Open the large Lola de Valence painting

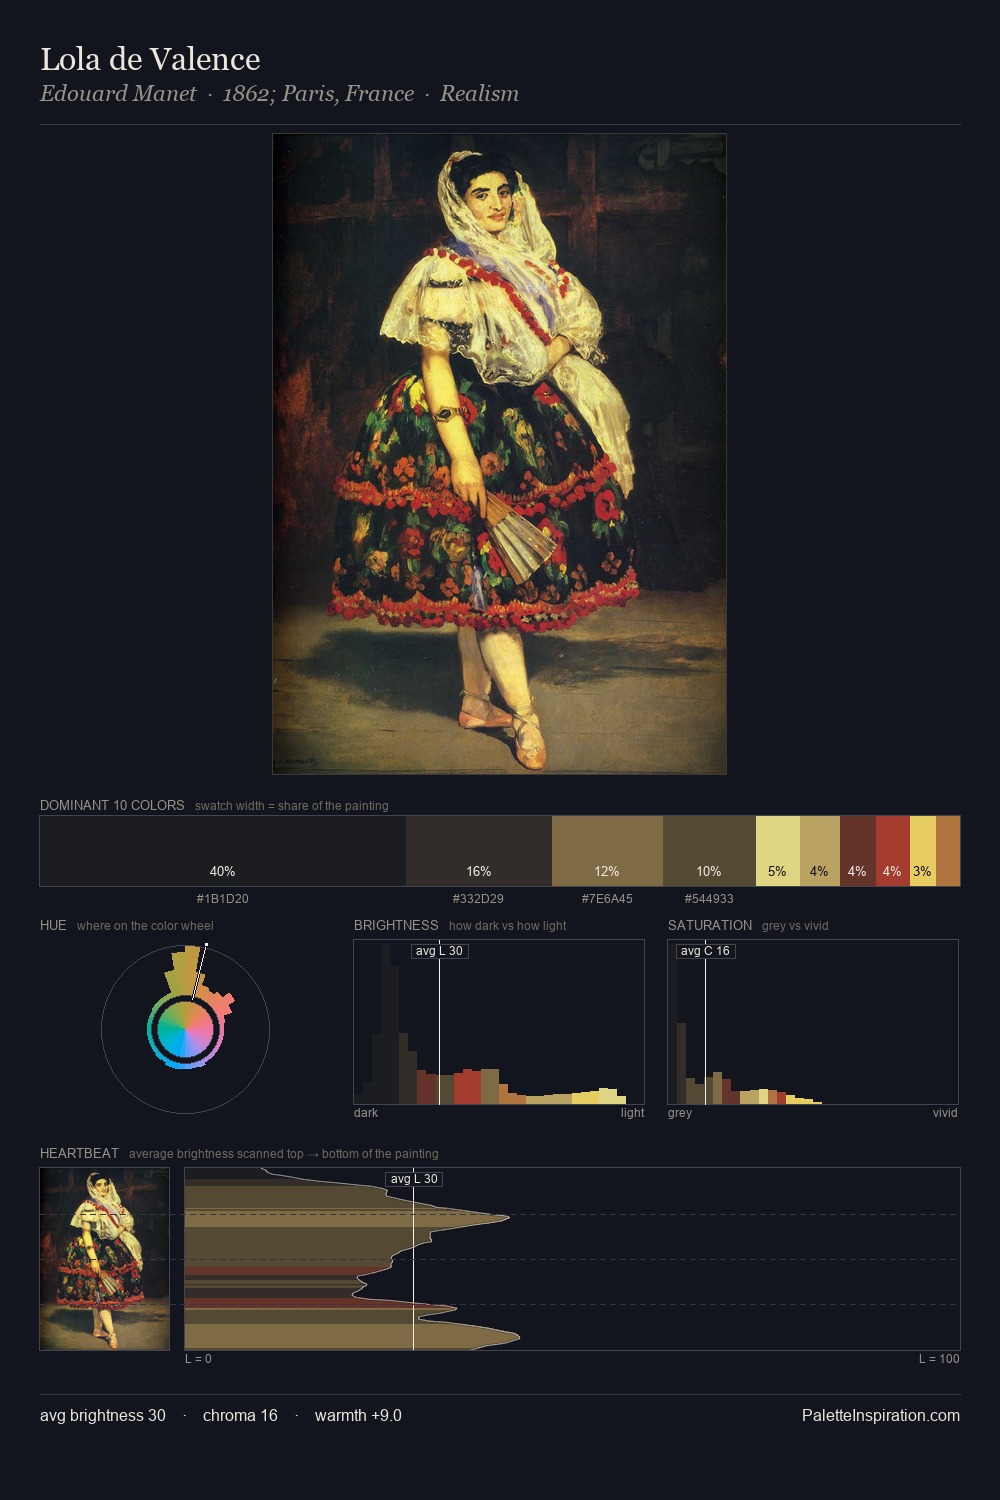coord(499,454)
